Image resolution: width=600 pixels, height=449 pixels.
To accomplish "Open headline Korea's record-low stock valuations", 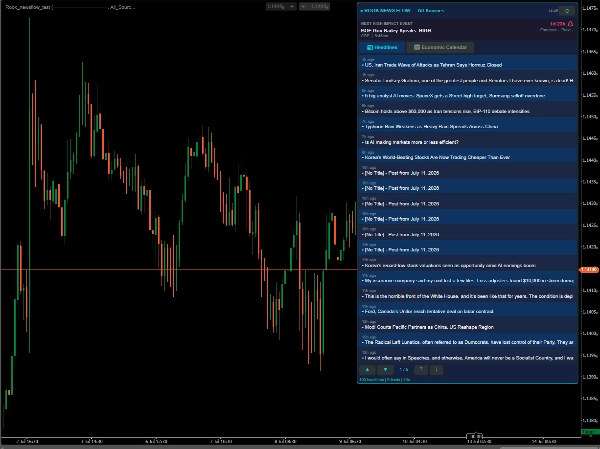I will (468, 263).
